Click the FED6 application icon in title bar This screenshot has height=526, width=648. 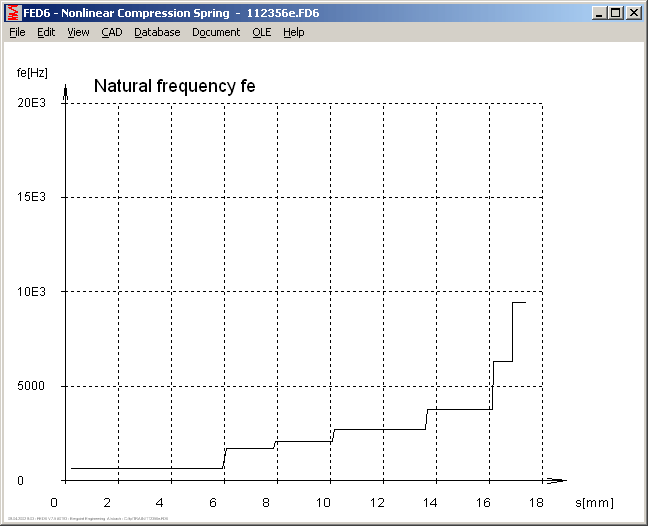tap(12, 13)
